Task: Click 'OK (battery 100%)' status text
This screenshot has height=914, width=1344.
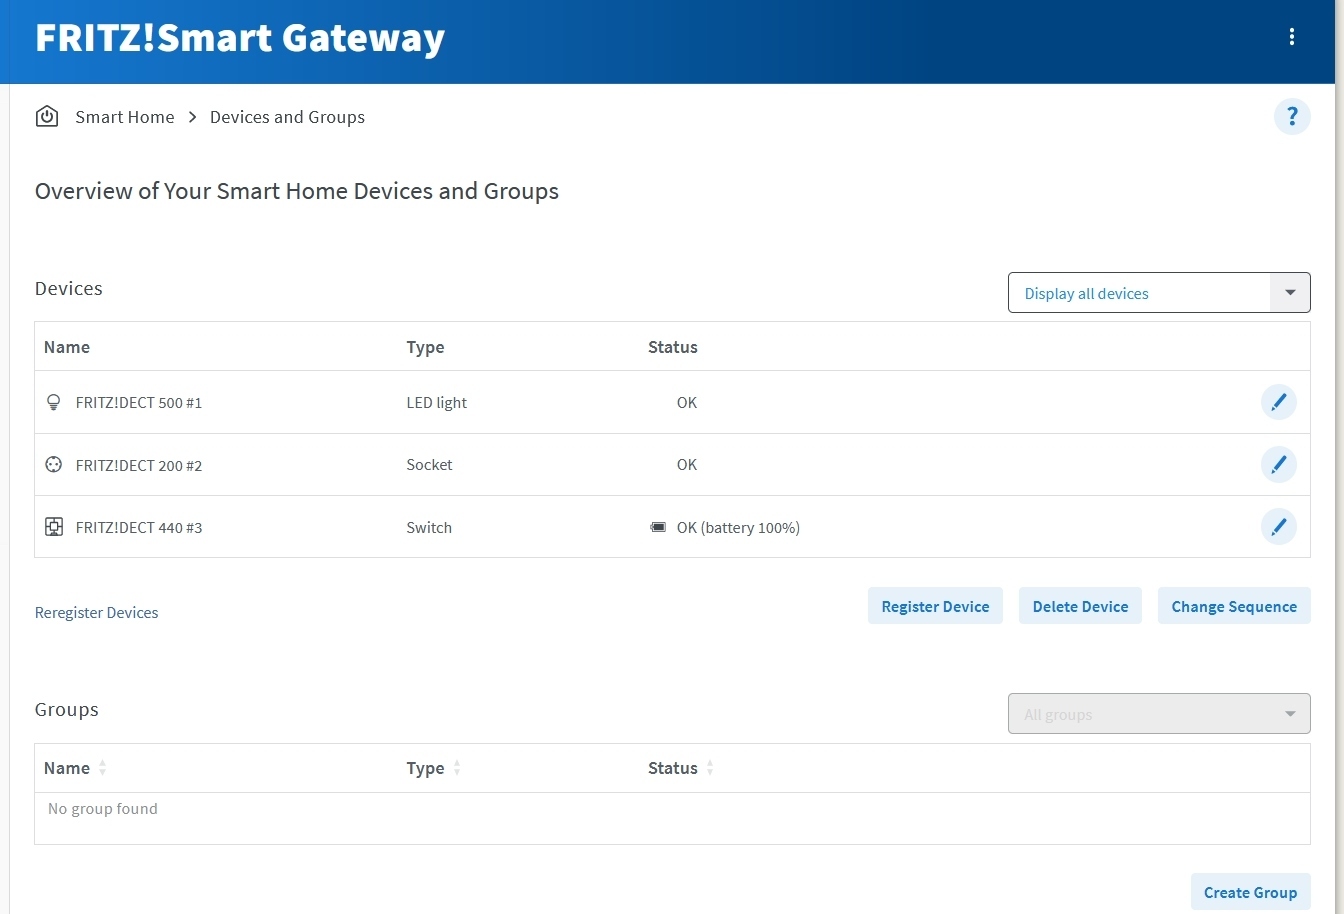Action: pos(738,527)
